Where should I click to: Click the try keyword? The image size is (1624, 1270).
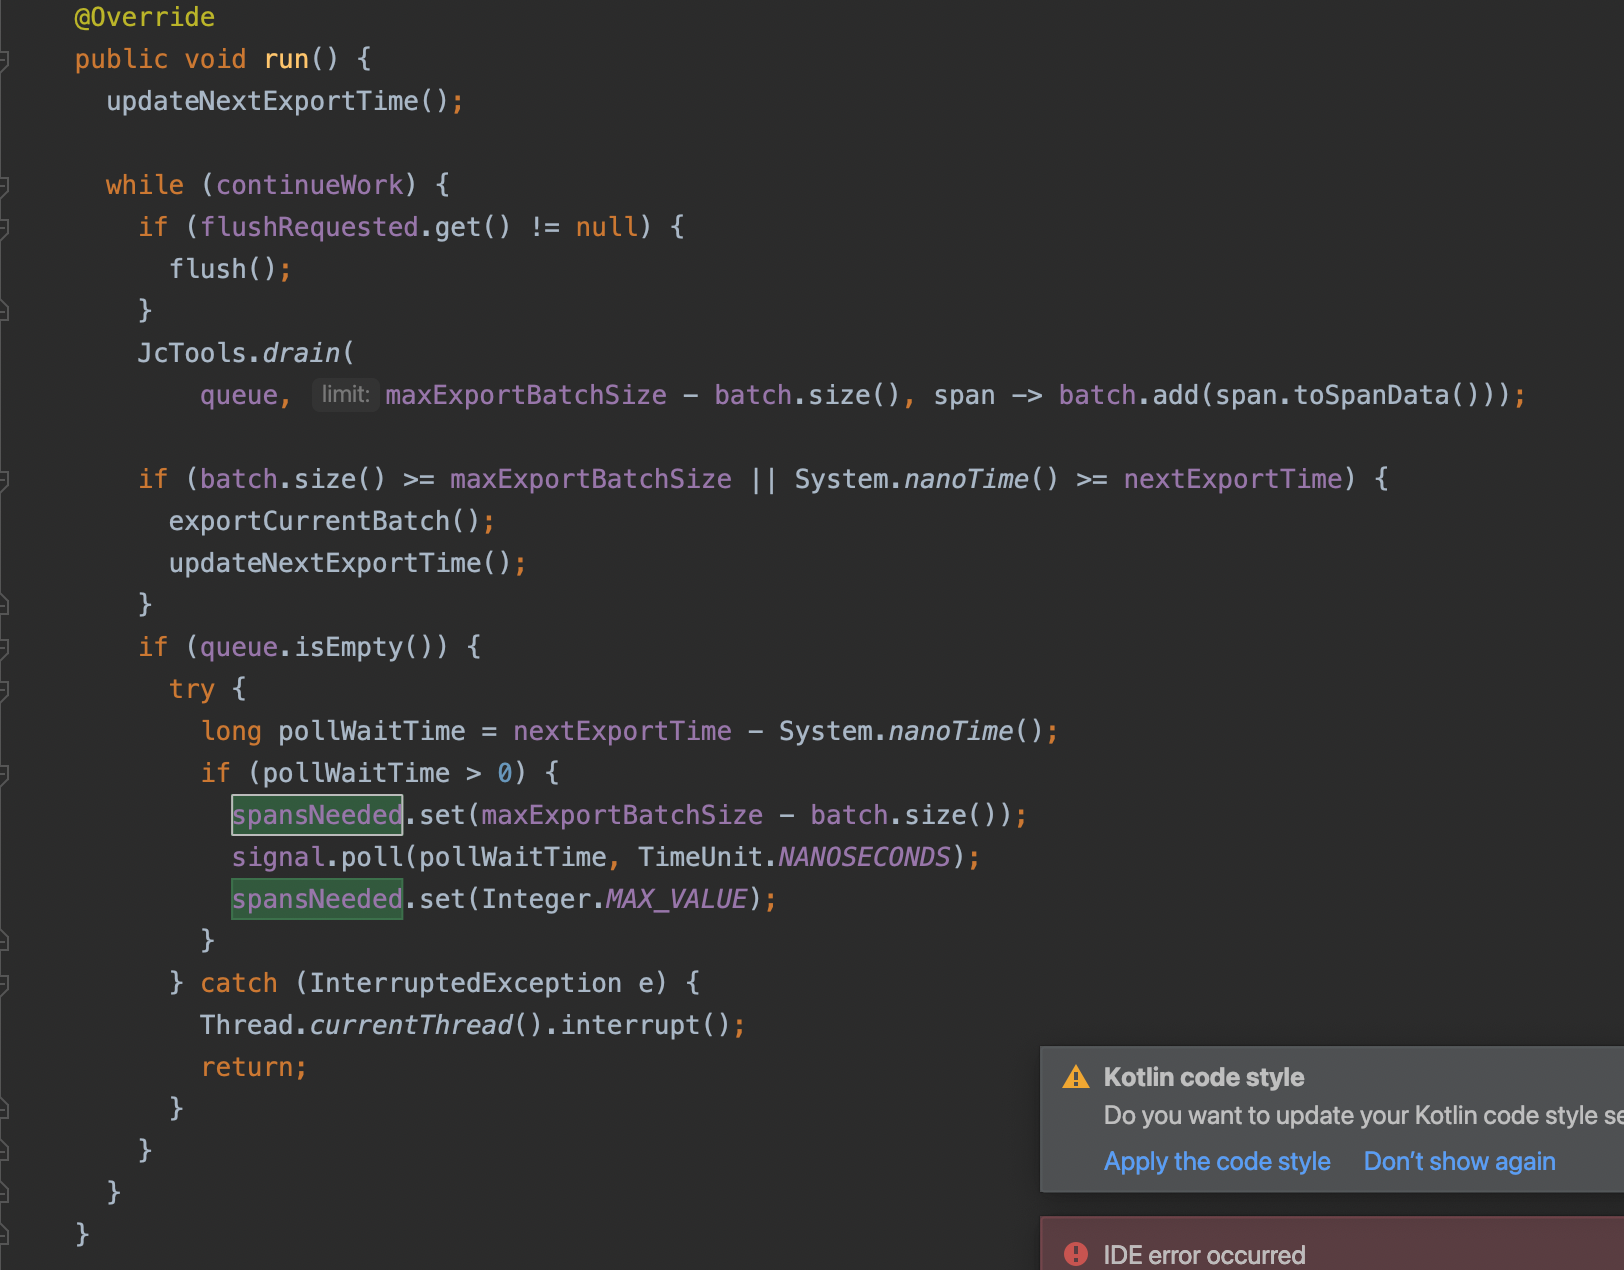click(192, 689)
